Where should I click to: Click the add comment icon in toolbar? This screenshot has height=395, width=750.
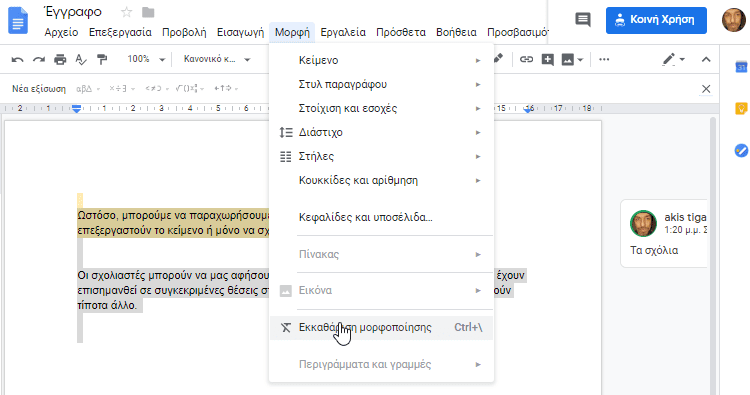pyautogui.click(x=547, y=60)
